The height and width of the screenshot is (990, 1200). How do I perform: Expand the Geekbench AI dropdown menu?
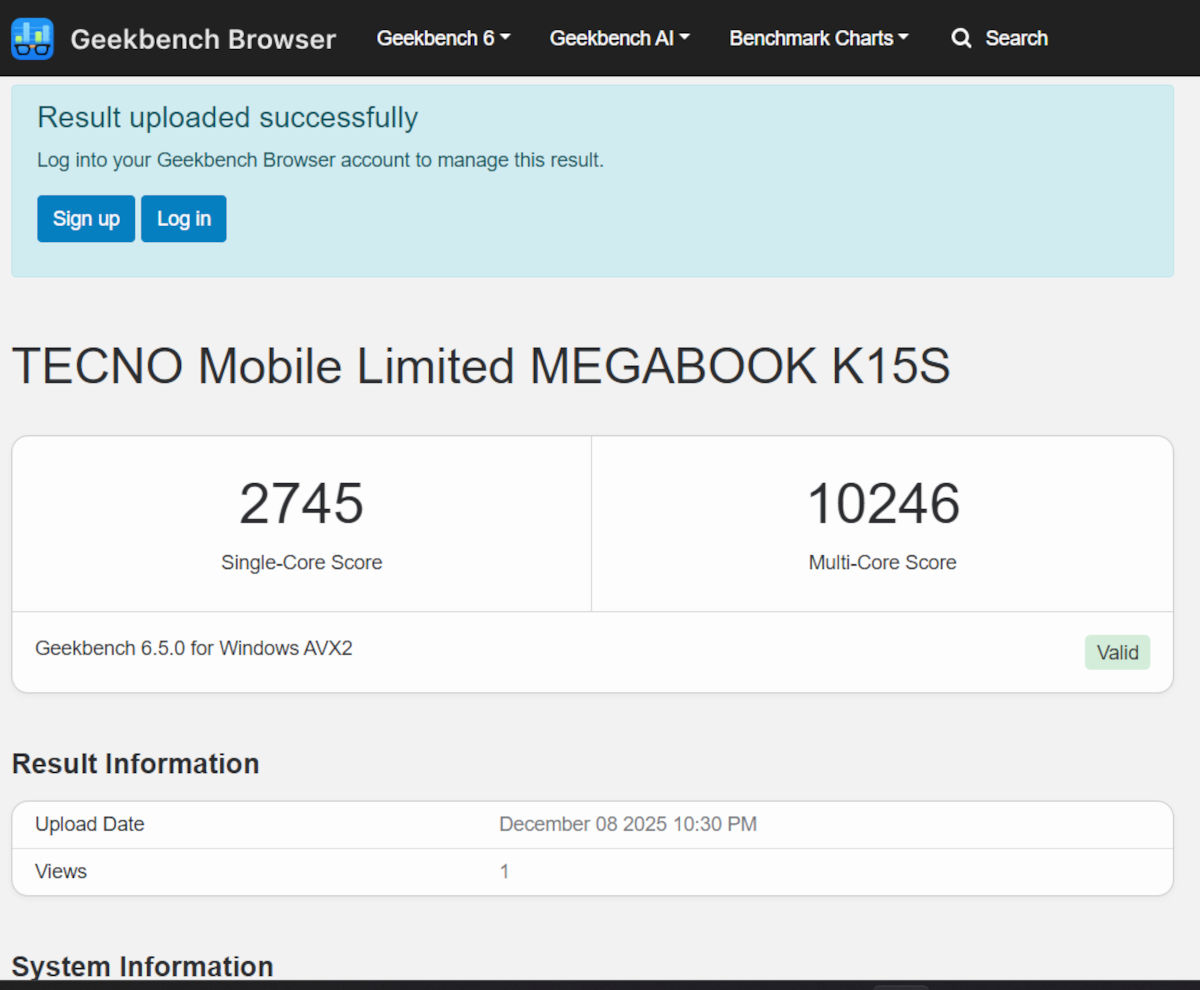pyautogui.click(x=619, y=38)
